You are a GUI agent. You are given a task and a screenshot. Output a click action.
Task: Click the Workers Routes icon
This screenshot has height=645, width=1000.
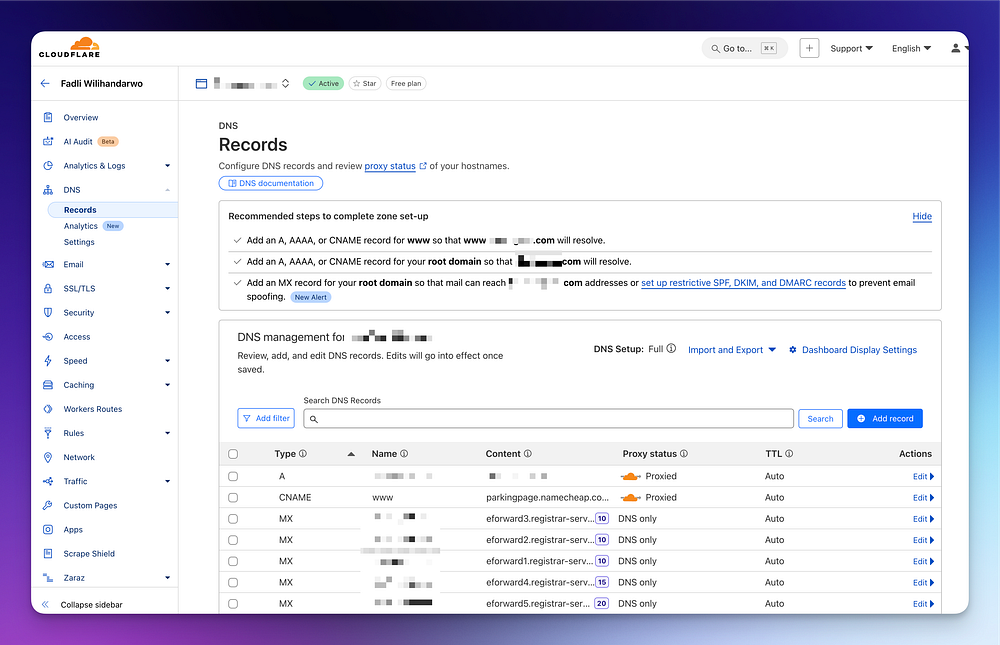(48, 409)
